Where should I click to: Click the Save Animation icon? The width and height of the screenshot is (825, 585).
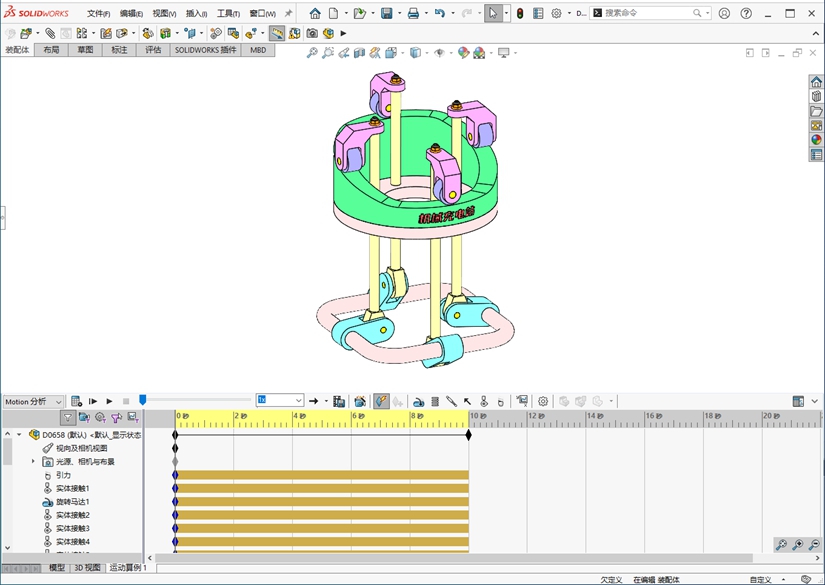[x=339, y=401]
